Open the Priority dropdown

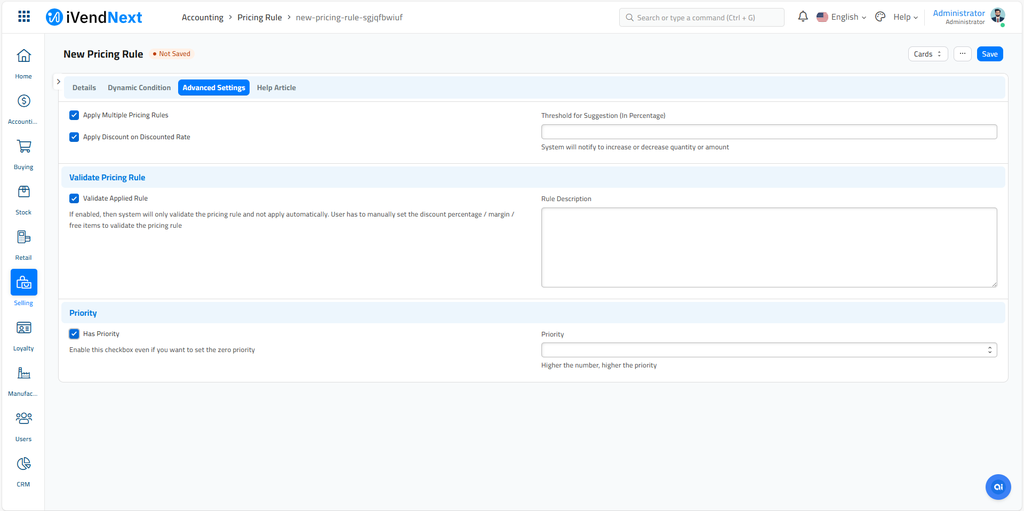[768, 350]
